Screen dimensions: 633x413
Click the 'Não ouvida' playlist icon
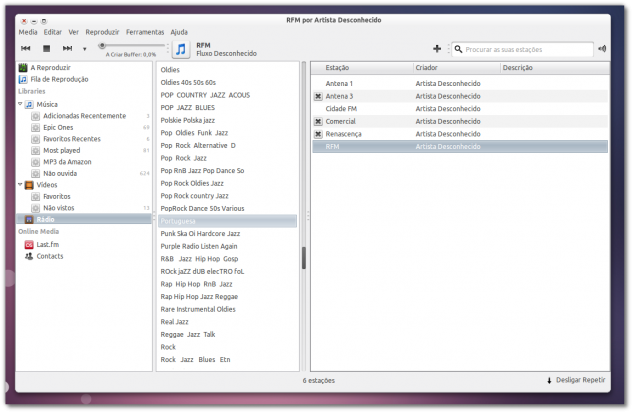coord(36,174)
